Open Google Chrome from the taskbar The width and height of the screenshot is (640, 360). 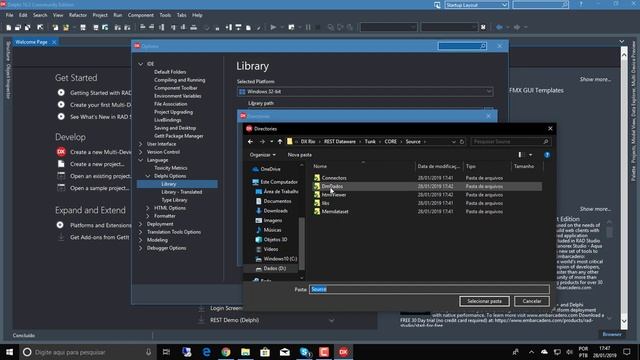(226, 352)
